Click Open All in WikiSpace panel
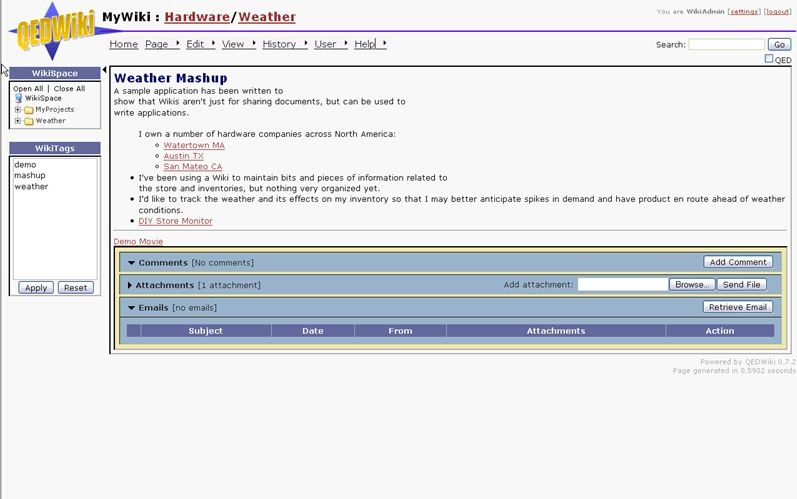Screen dimensions: 797x499 28,88
